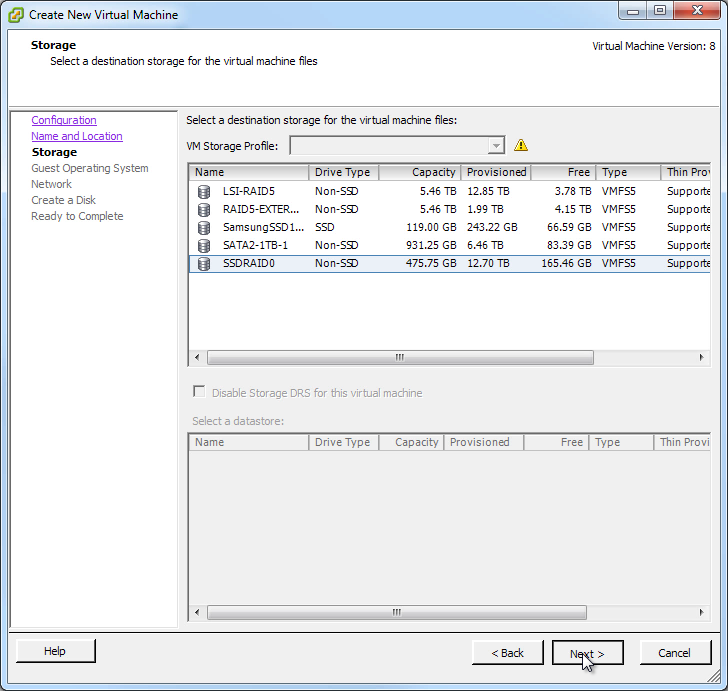This screenshot has height=691, width=728.
Task: Click the Help button
Action: tap(55, 651)
